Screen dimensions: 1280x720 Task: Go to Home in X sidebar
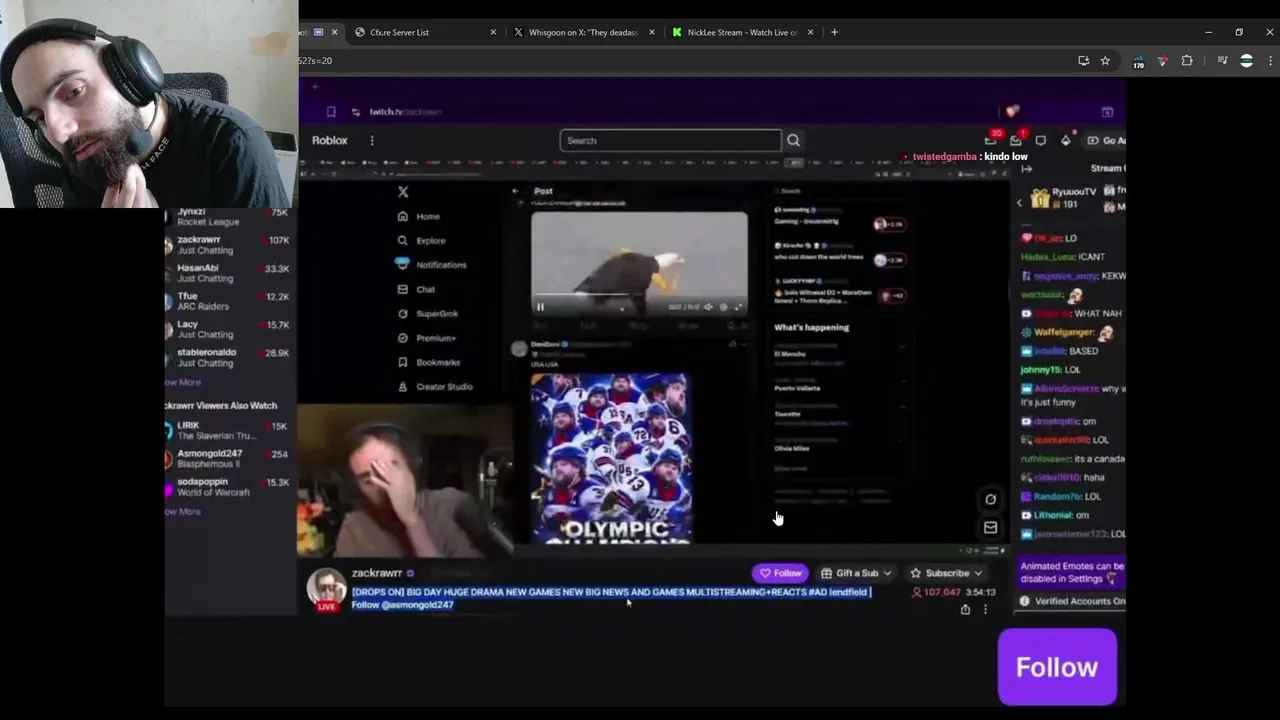[419, 216]
